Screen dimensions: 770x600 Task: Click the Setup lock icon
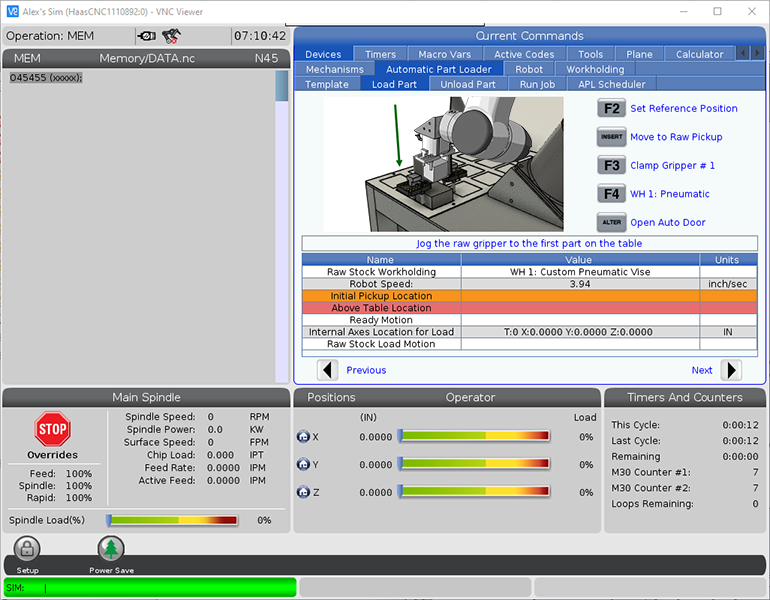click(x=27, y=549)
